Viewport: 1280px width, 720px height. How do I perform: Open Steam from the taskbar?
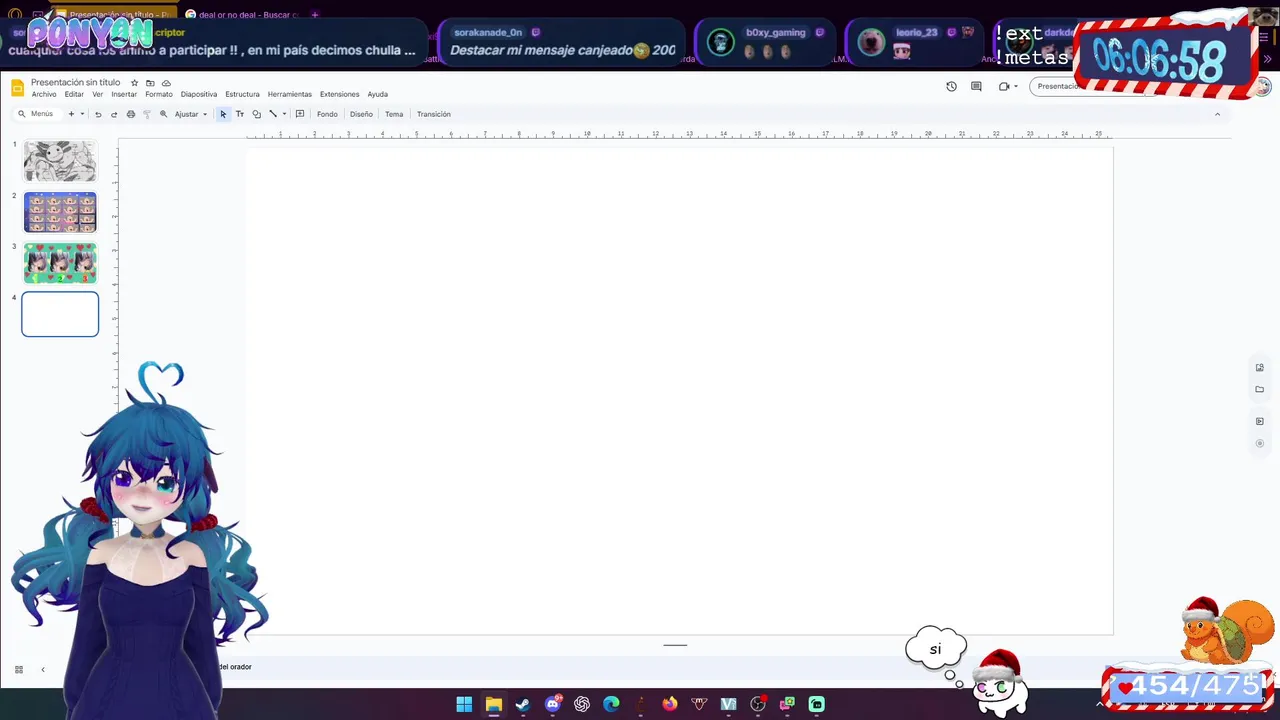pyautogui.click(x=522, y=704)
